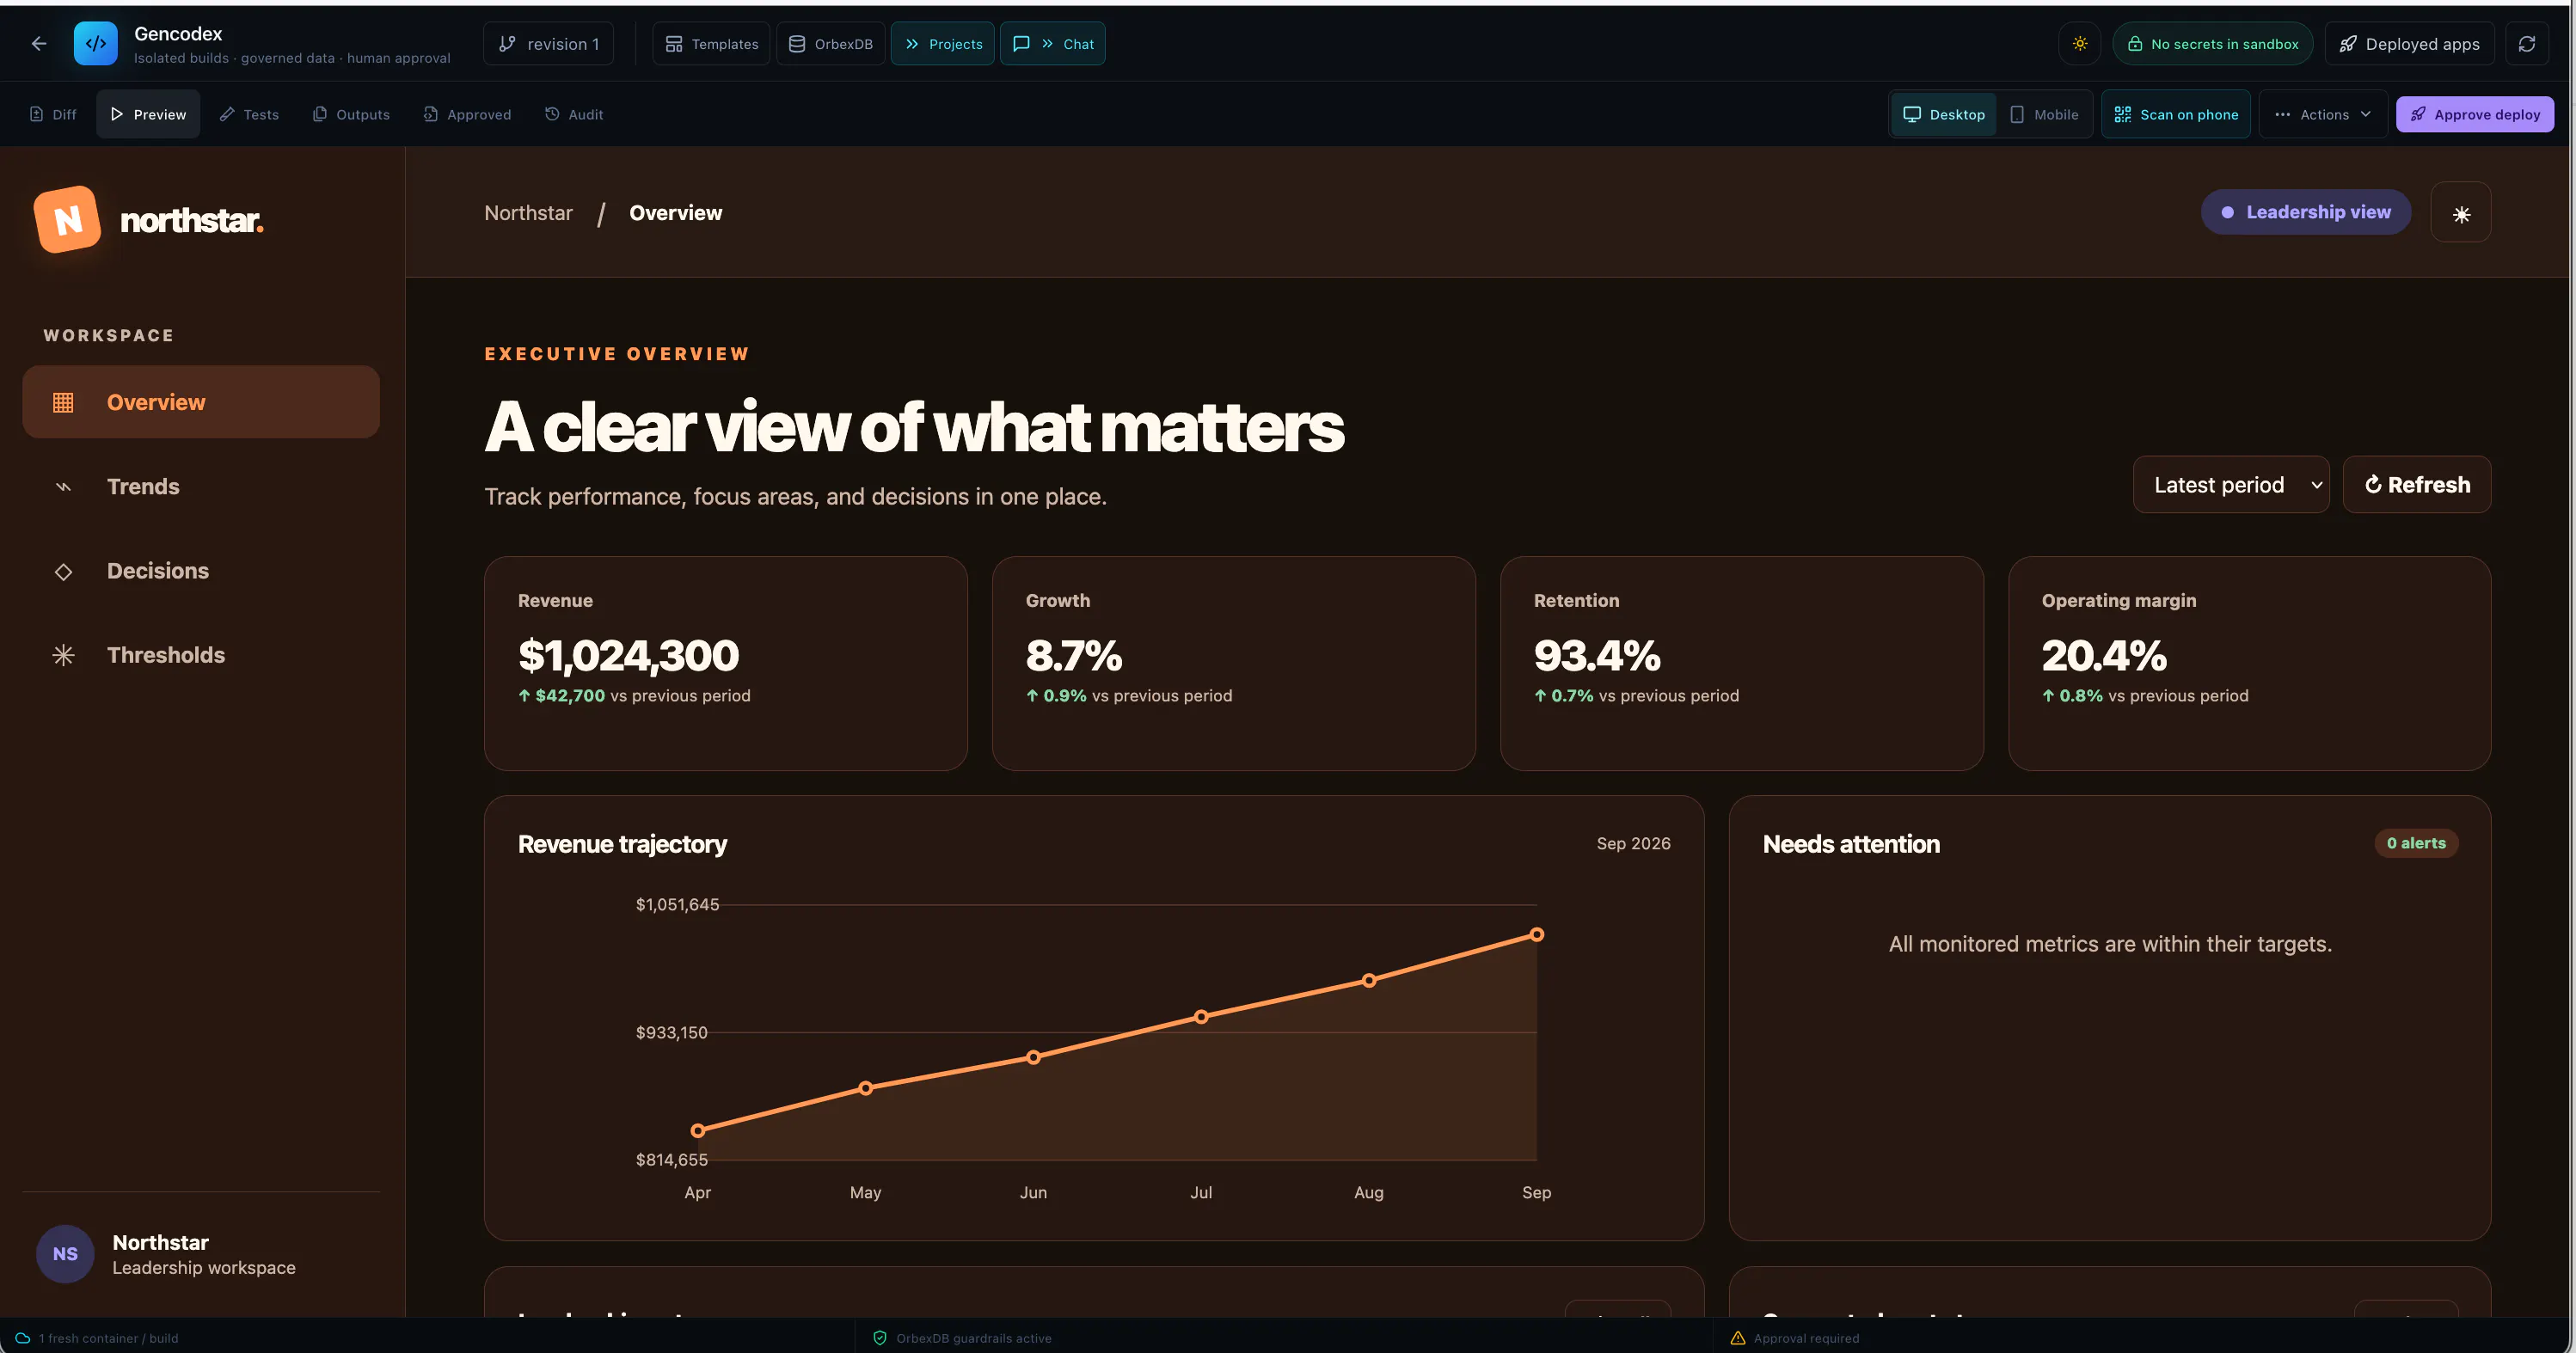Expand the Projects panel
The width and height of the screenshot is (2576, 1353).
click(x=943, y=44)
